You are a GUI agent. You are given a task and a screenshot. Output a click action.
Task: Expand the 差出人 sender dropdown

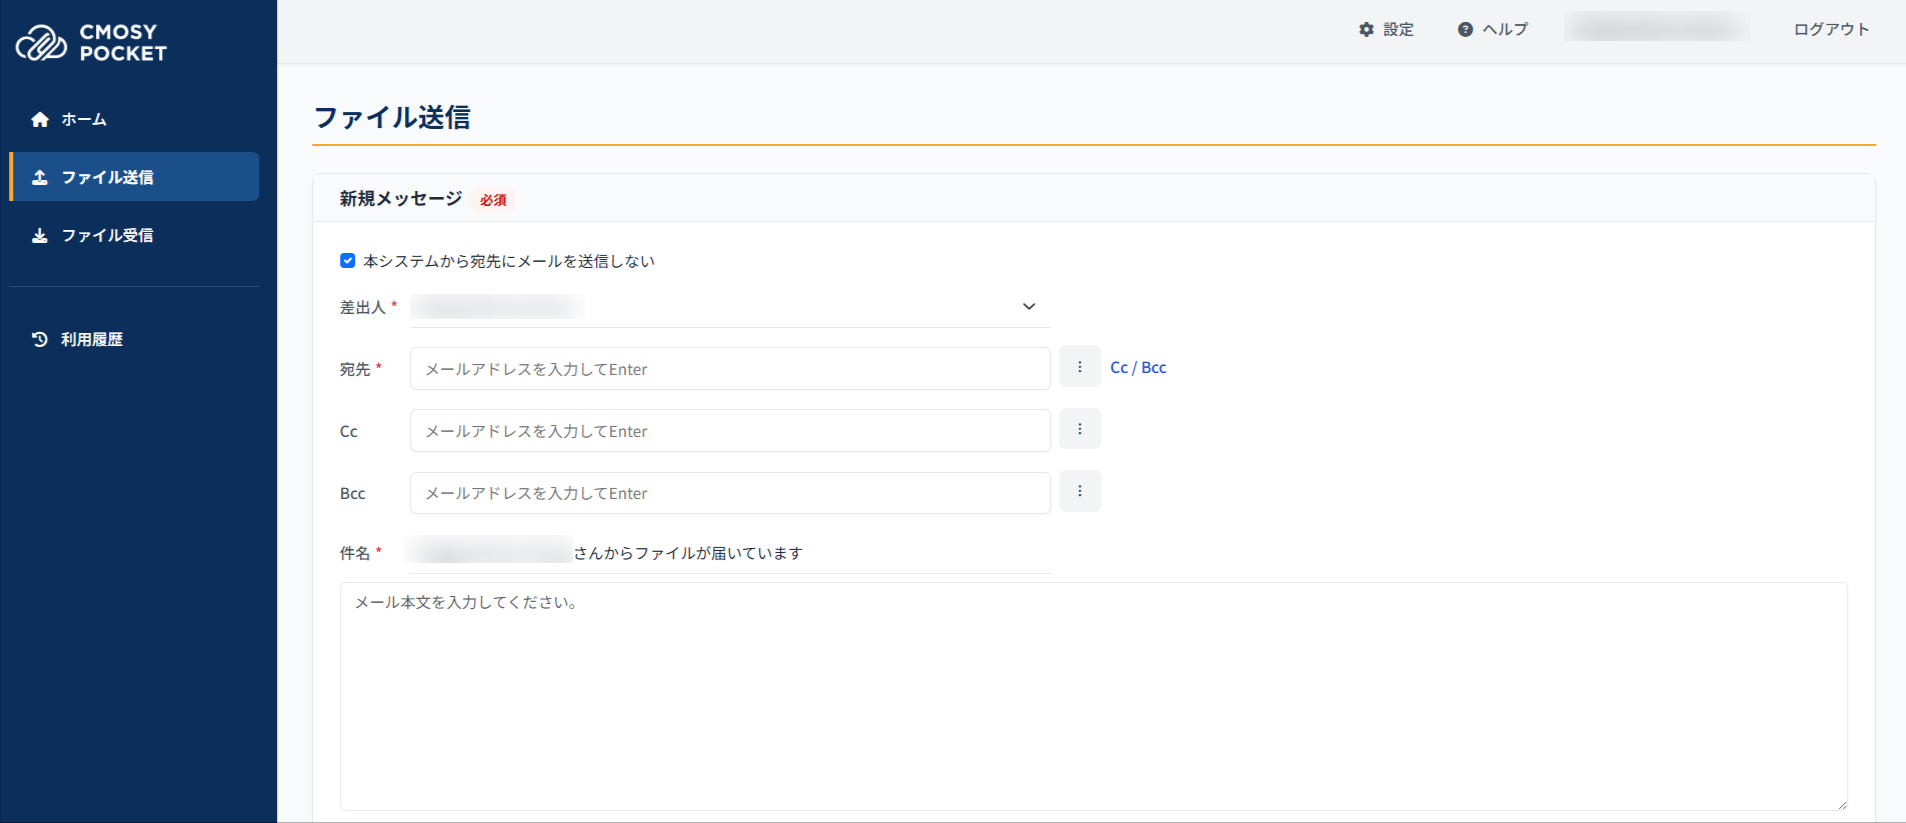1028,307
